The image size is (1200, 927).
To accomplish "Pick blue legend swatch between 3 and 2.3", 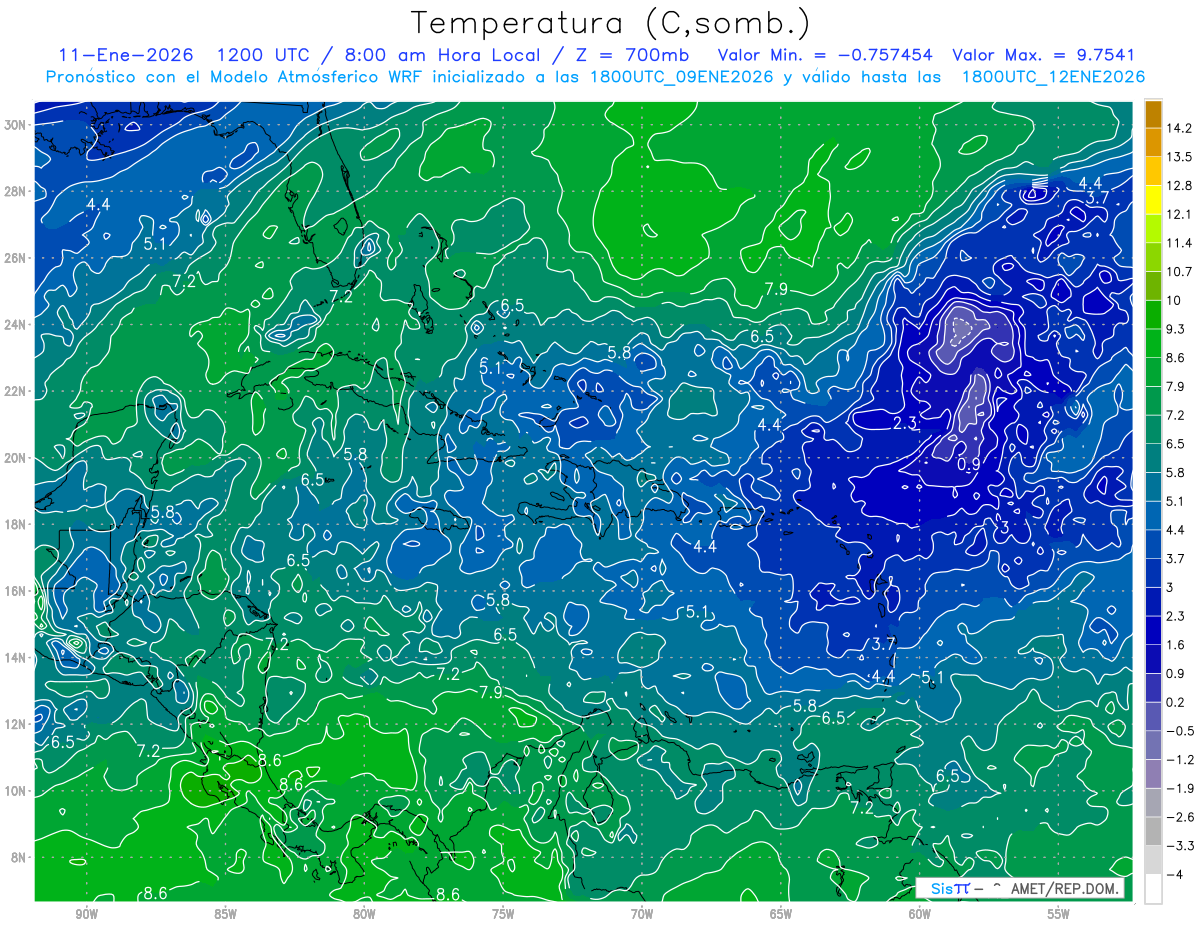I will tap(1154, 602).
